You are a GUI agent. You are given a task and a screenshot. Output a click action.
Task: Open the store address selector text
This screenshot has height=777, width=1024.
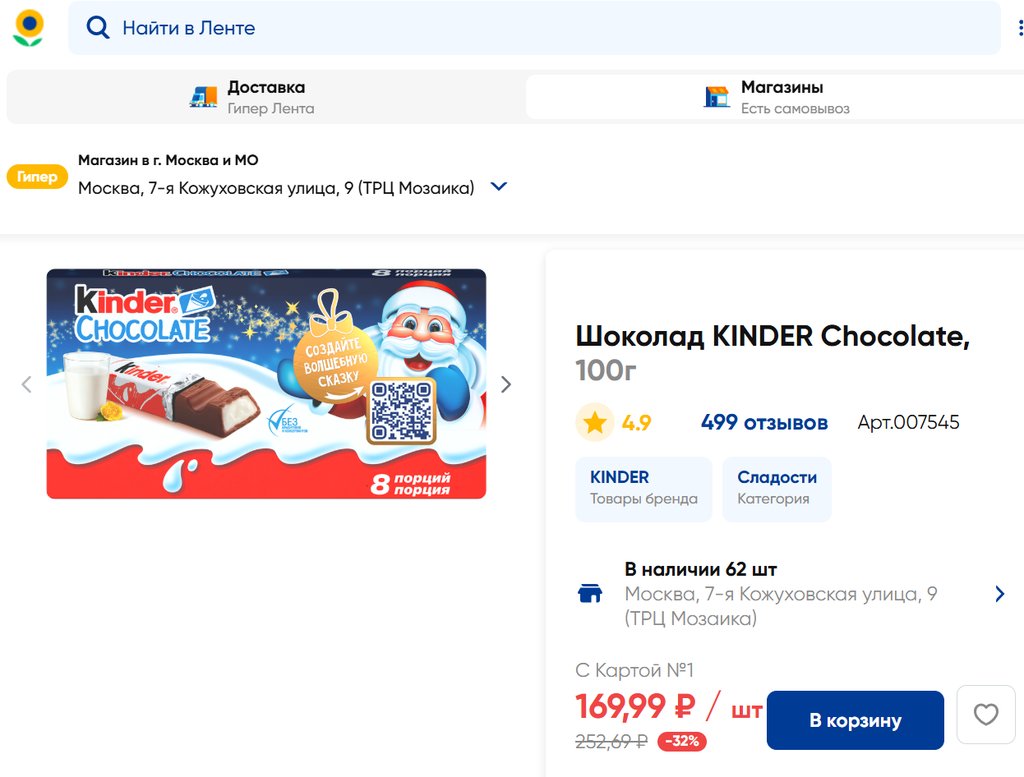(276, 188)
